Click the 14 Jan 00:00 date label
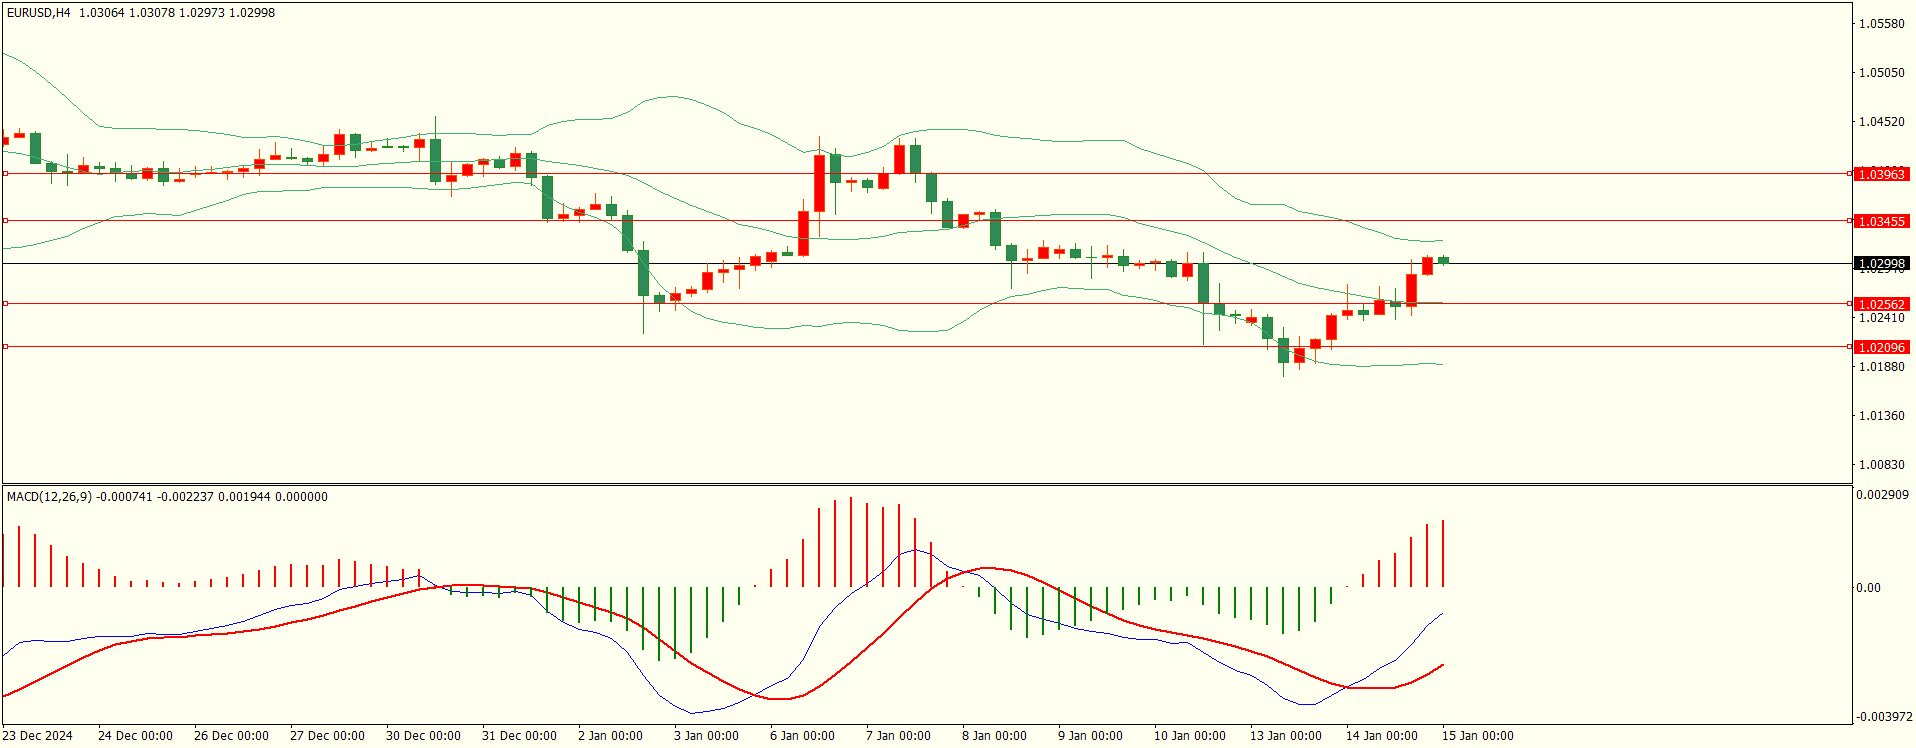This screenshot has height=748, width=1916. coord(1382,736)
